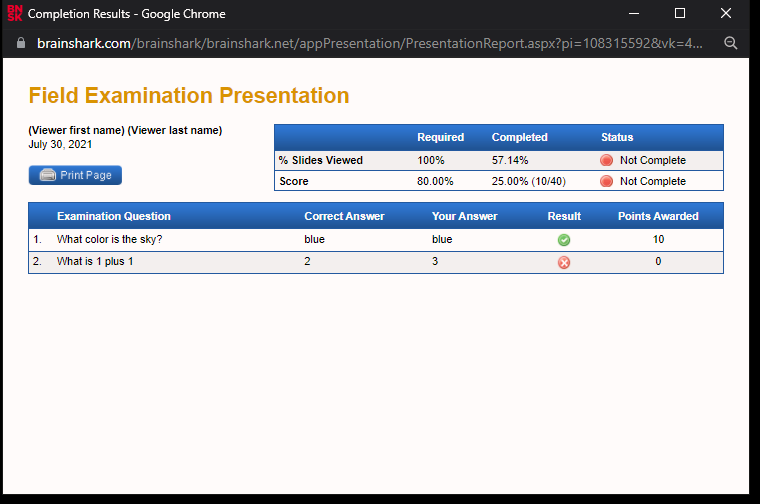This screenshot has height=504, width=760.
Task: Click the Status column header
Action: [617, 137]
